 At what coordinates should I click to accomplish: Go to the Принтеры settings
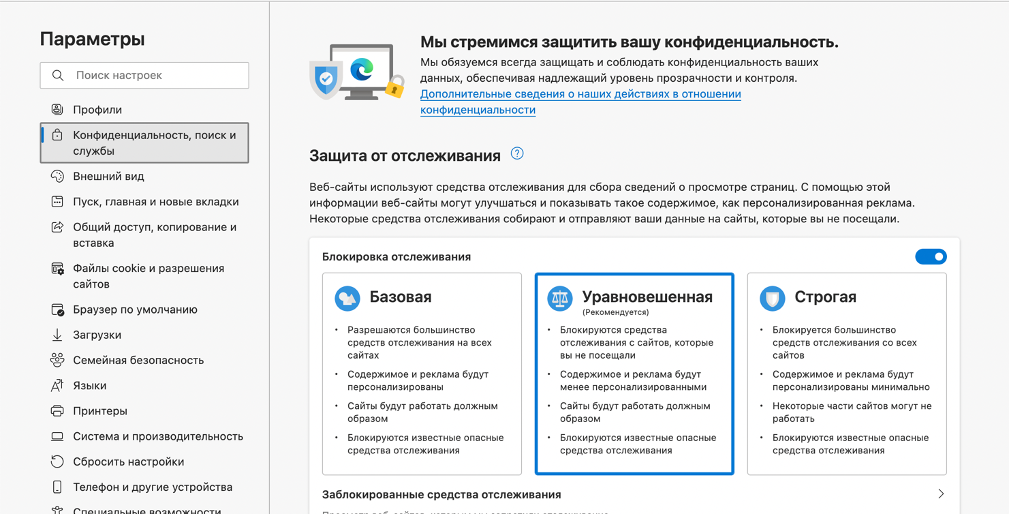pos(144,411)
